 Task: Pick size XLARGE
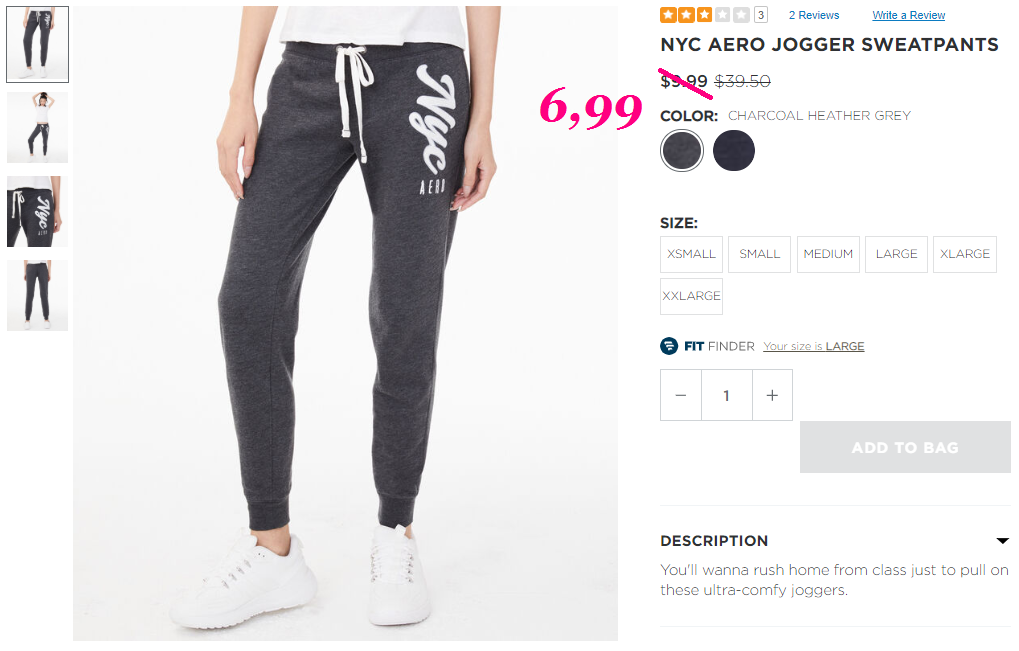click(x=965, y=254)
